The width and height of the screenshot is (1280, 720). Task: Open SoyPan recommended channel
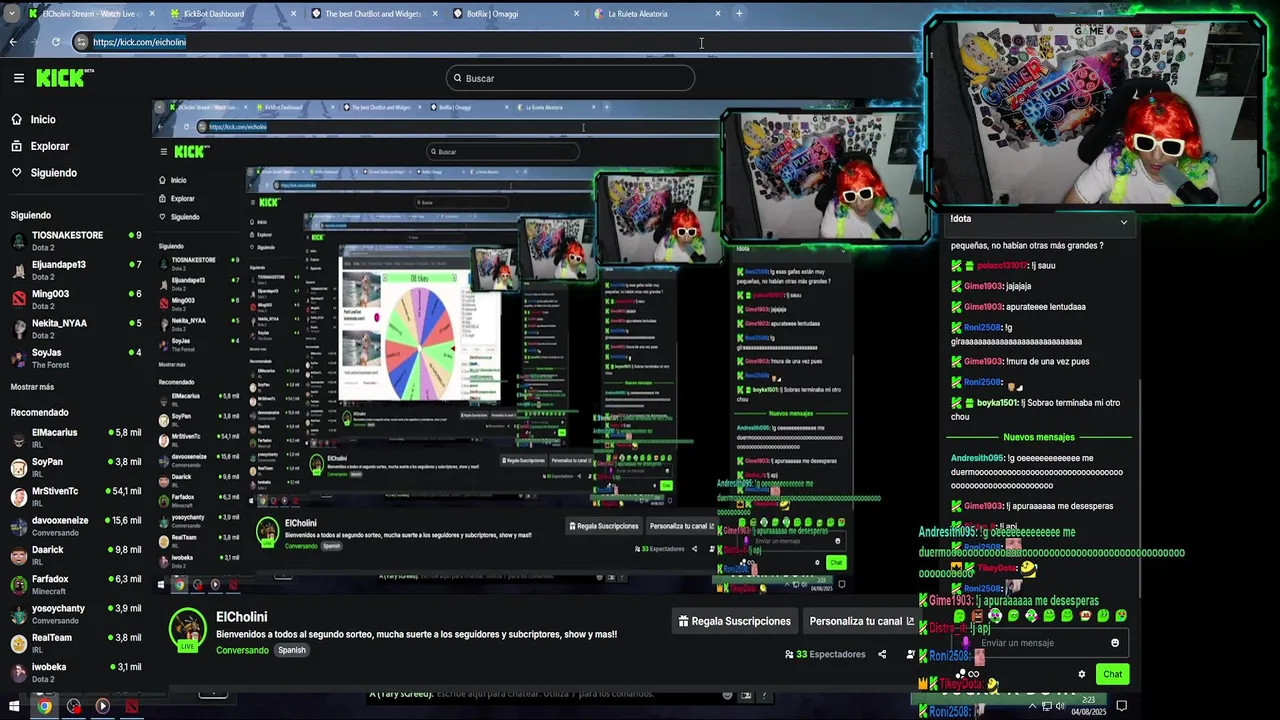[76, 467]
